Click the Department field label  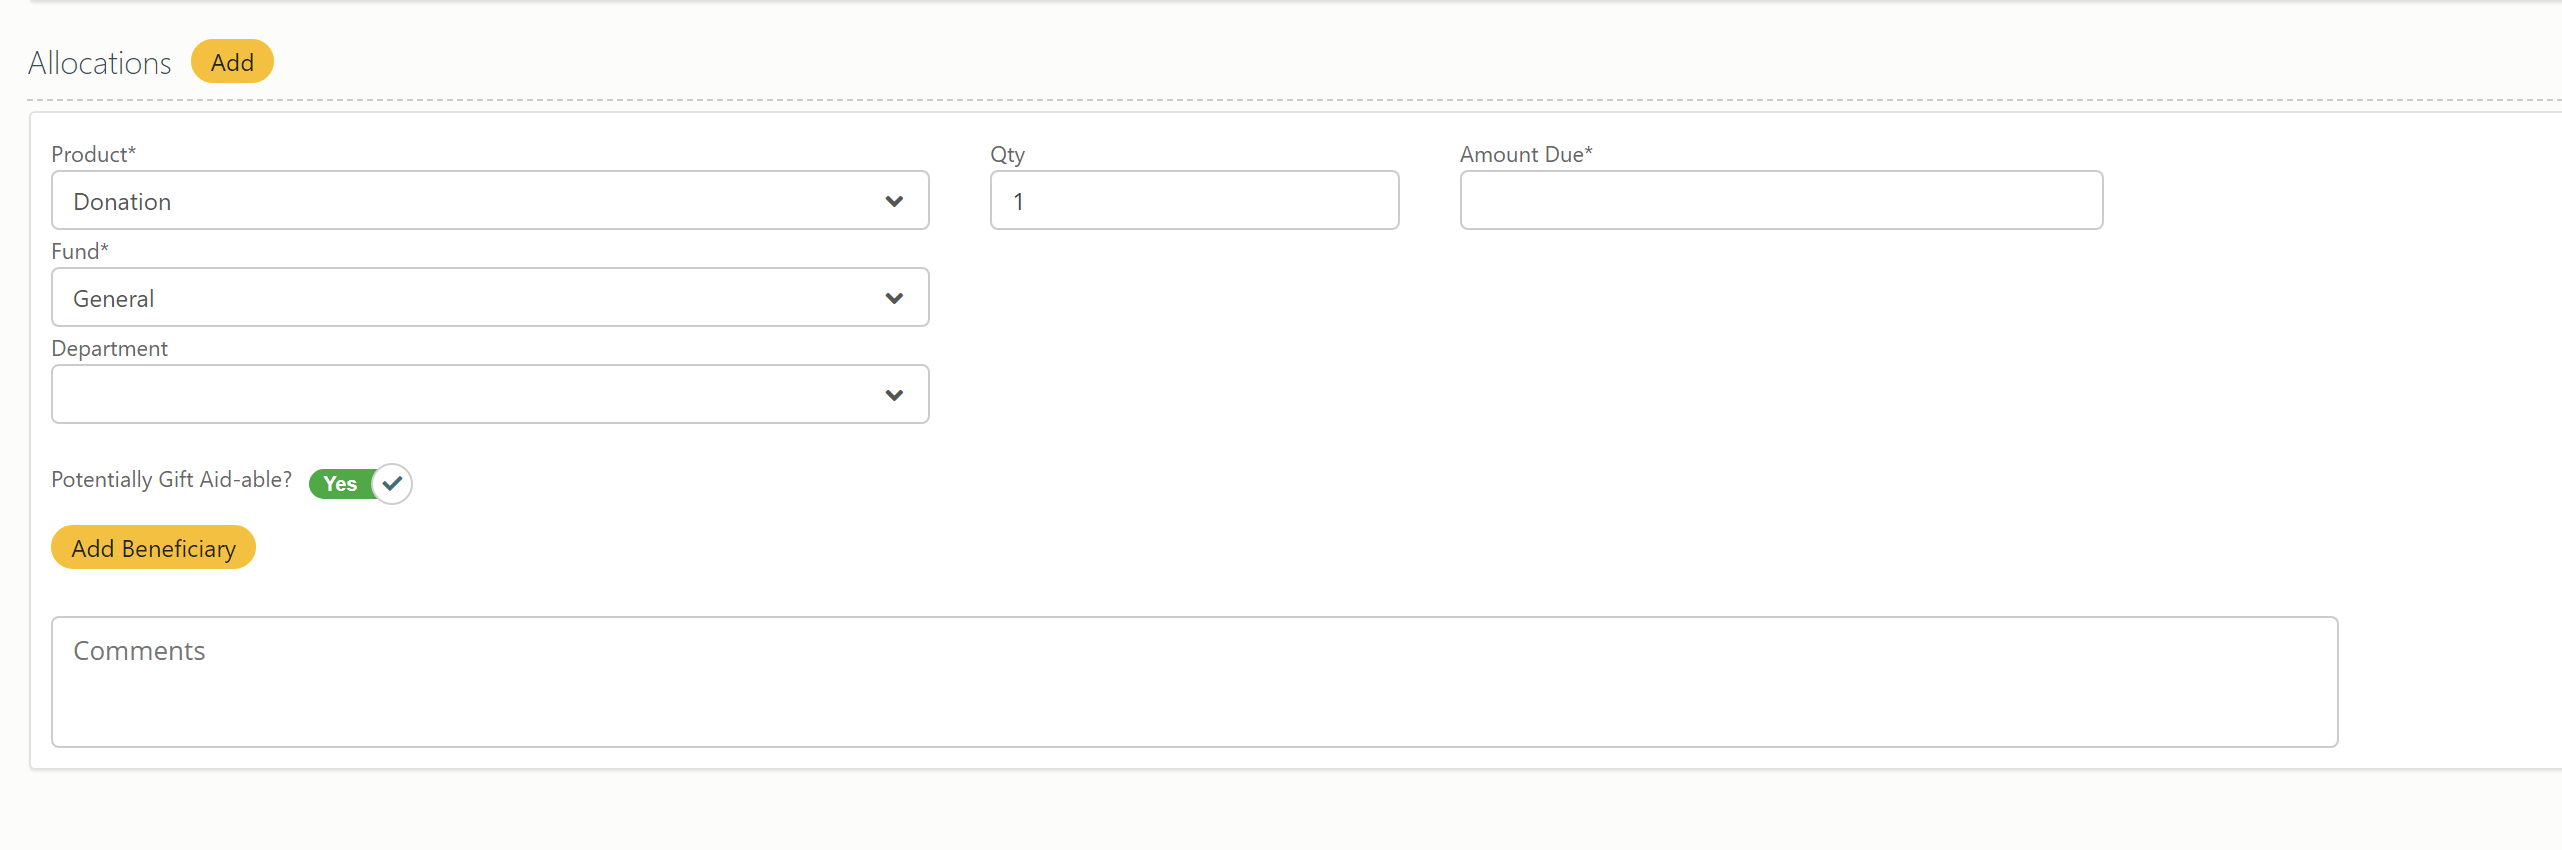[109, 349]
